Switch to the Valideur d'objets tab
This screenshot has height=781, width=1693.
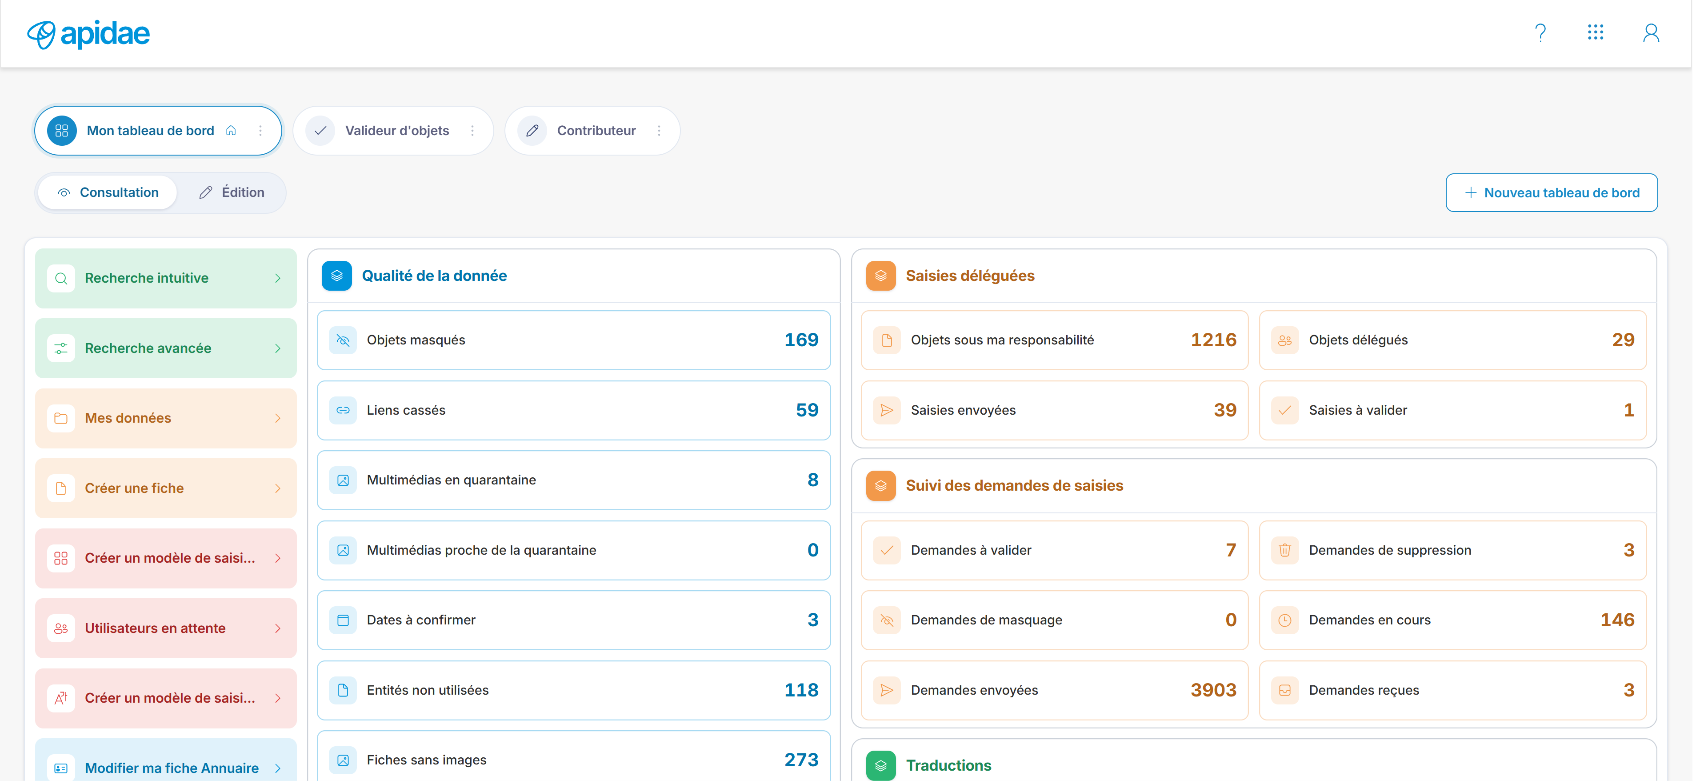coord(393,131)
